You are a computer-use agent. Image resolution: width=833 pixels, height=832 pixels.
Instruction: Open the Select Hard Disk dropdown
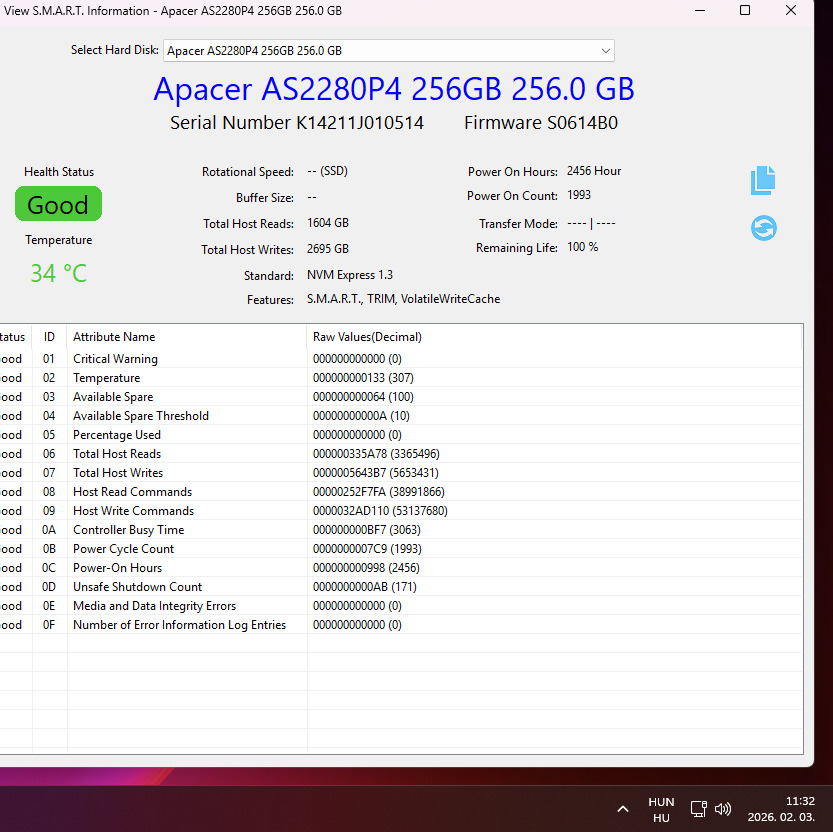click(x=388, y=50)
